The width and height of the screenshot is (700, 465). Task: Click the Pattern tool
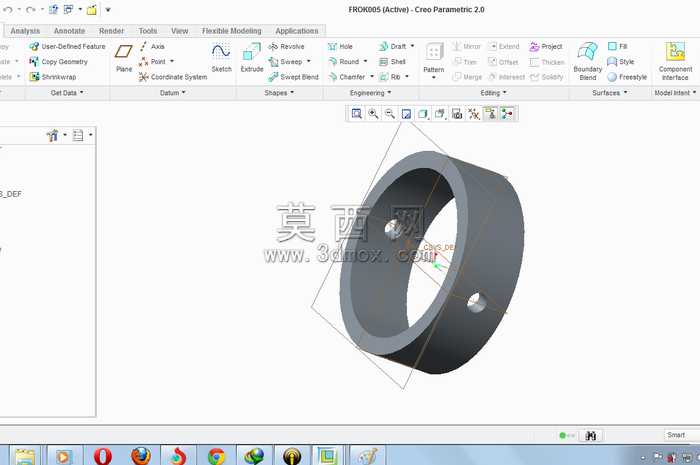pos(433,57)
